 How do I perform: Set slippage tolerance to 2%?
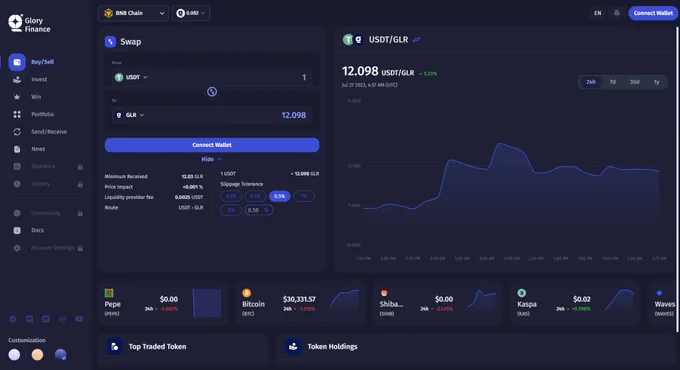click(x=231, y=210)
